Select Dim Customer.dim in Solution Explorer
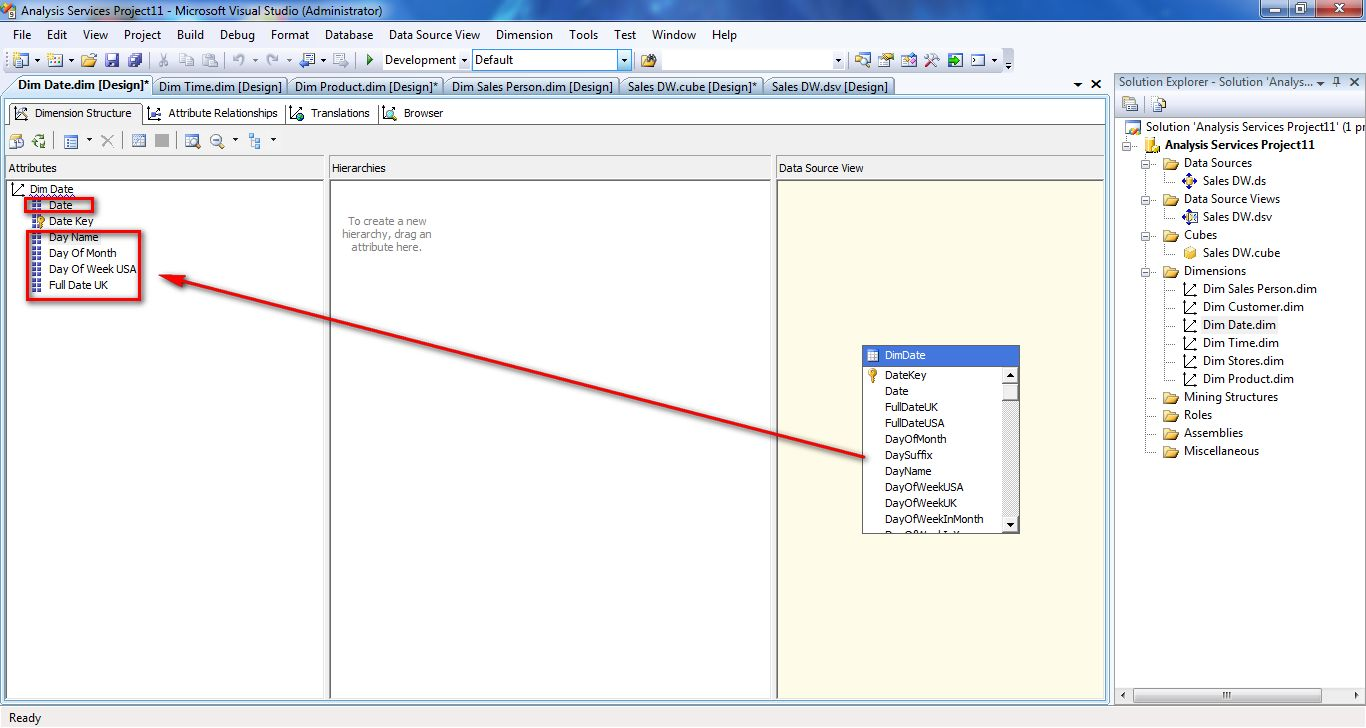Image resolution: width=1366 pixels, height=728 pixels. [1252, 307]
